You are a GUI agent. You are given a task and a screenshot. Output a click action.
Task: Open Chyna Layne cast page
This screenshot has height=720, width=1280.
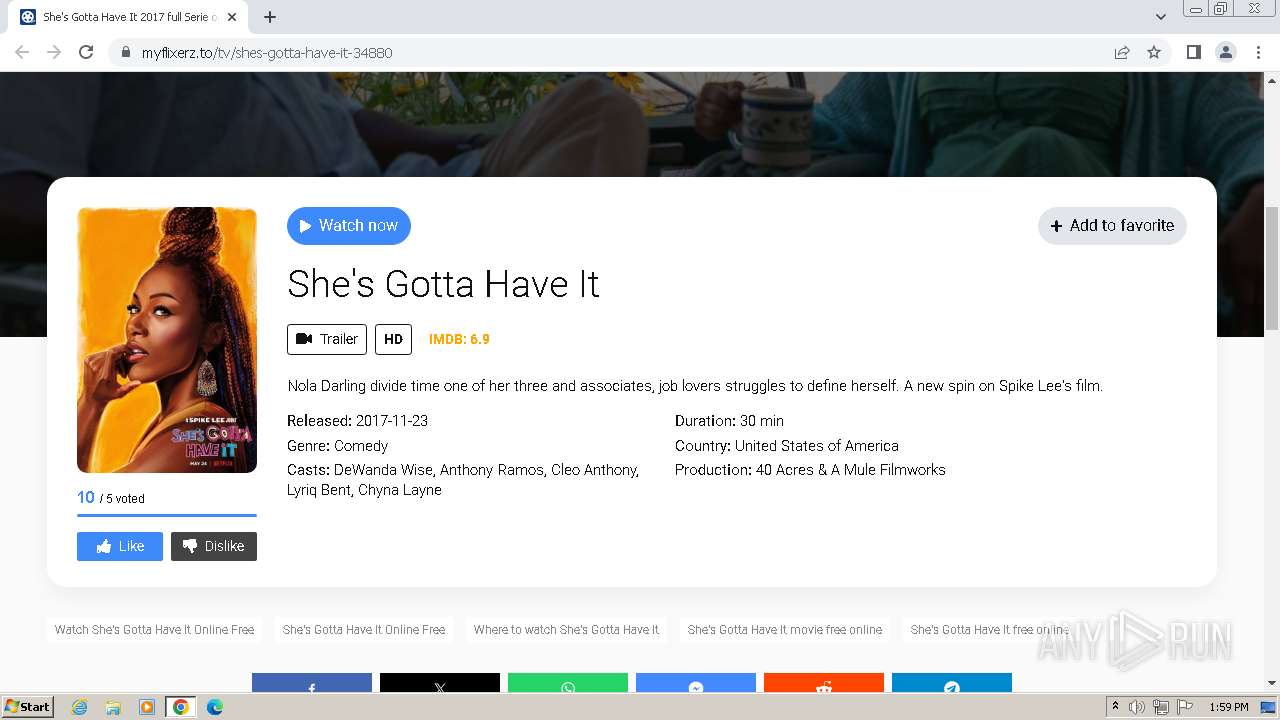click(x=400, y=490)
